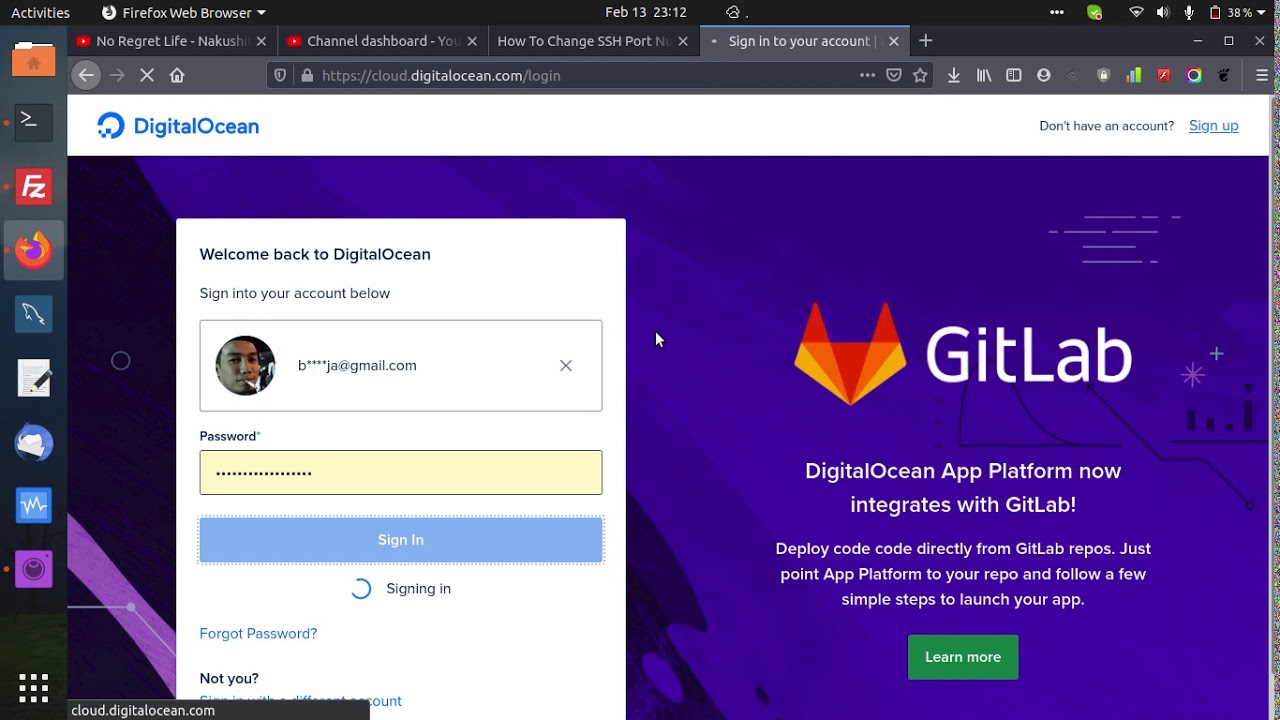Click the green checkmark tray icon
The image size is (1280, 720).
[1094, 12]
